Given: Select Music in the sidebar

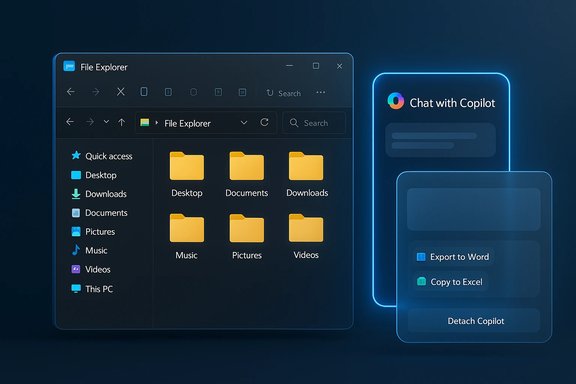Looking at the screenshot, I should (x=89, y=250).
